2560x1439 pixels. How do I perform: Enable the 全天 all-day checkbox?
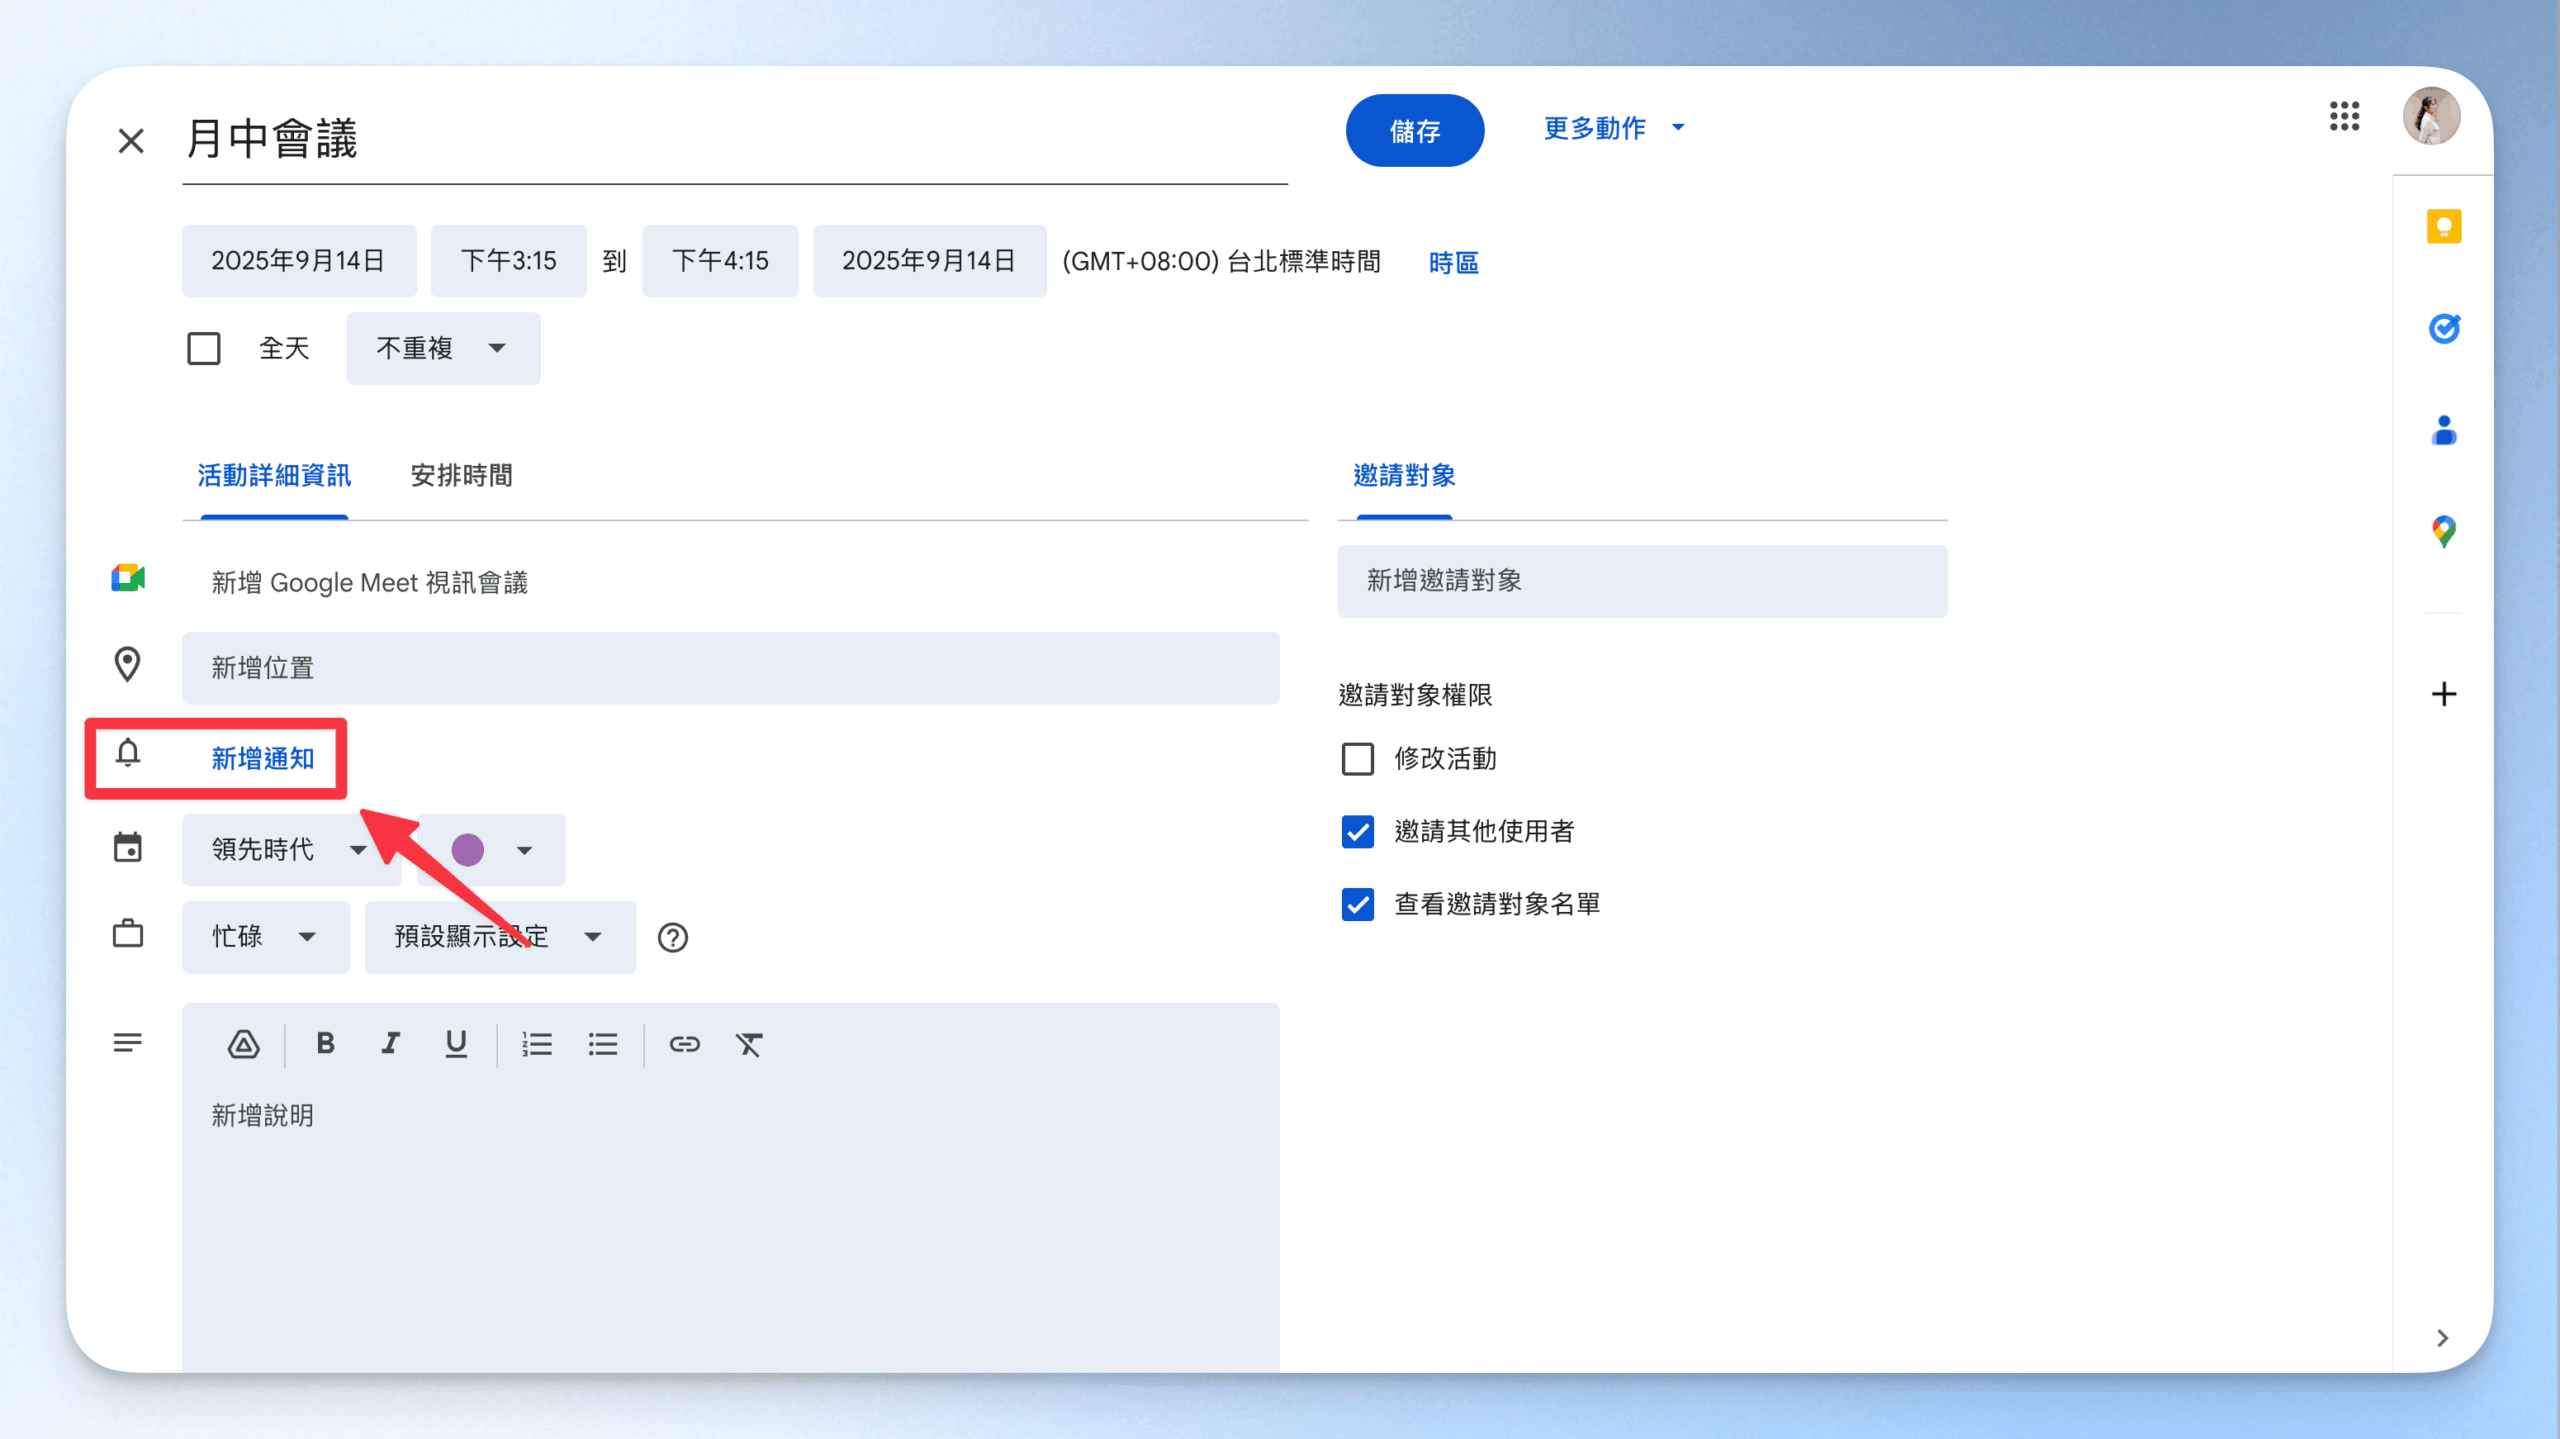[204, 349]
